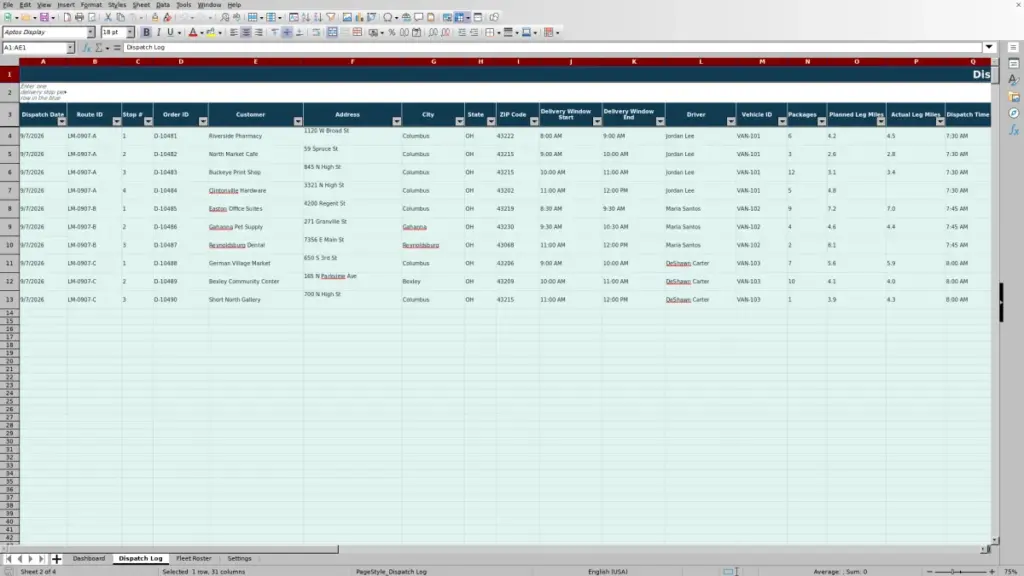Click the Merge and Center Cells icon

pos(332,32)
